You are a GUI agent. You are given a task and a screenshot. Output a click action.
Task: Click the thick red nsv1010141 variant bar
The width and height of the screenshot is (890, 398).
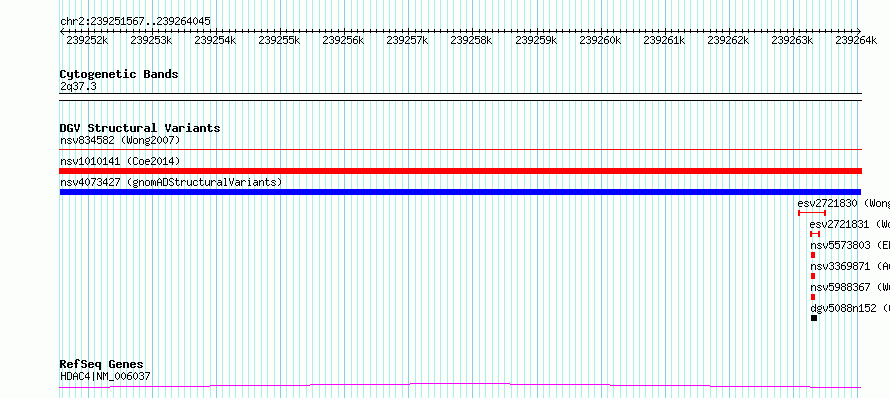point(460,171)
